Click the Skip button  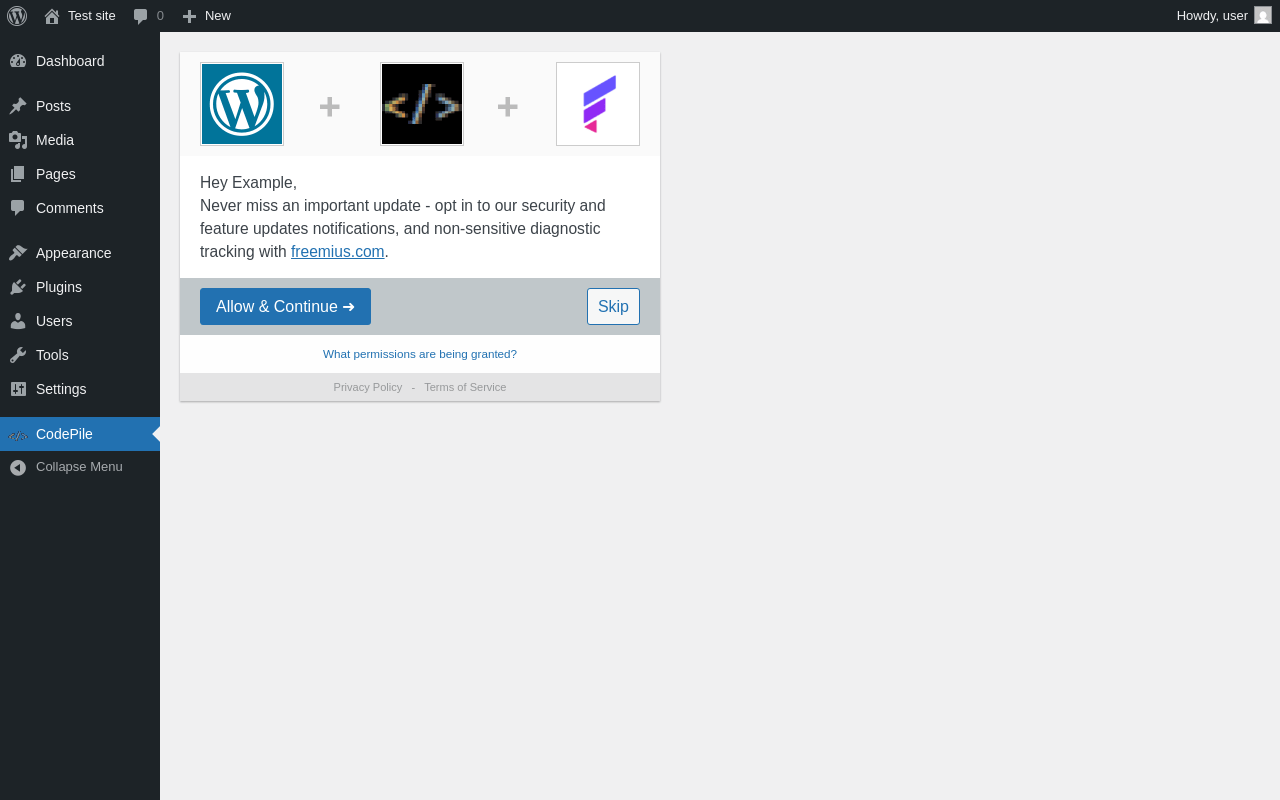613,307
